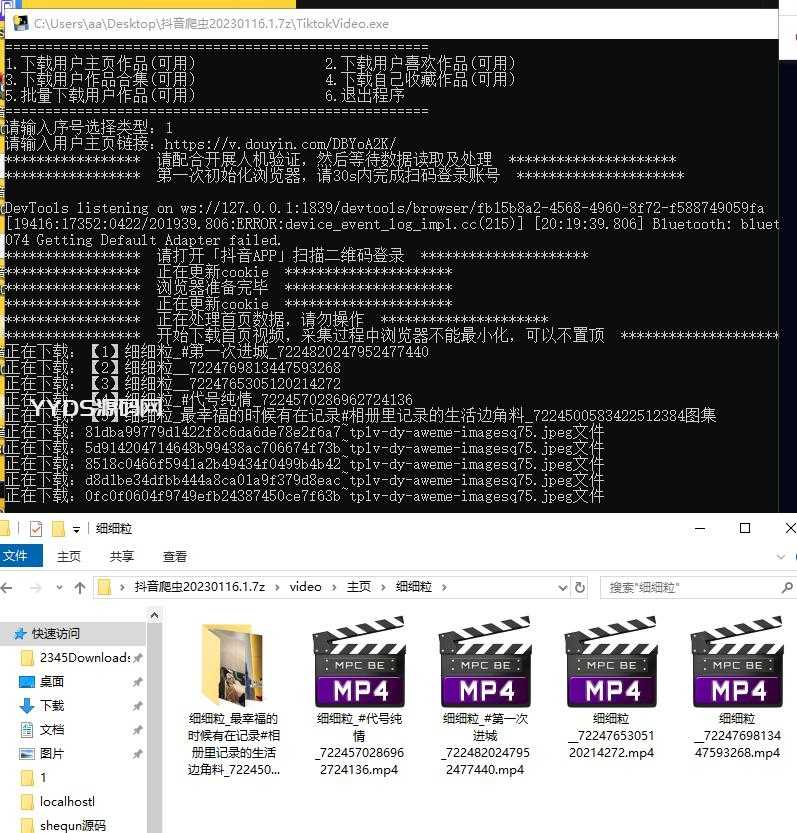This screenshot has width=797, height=833.
Task: Select the 细细粒_#代号纯情 MP4 file
Action: (360, 697)
